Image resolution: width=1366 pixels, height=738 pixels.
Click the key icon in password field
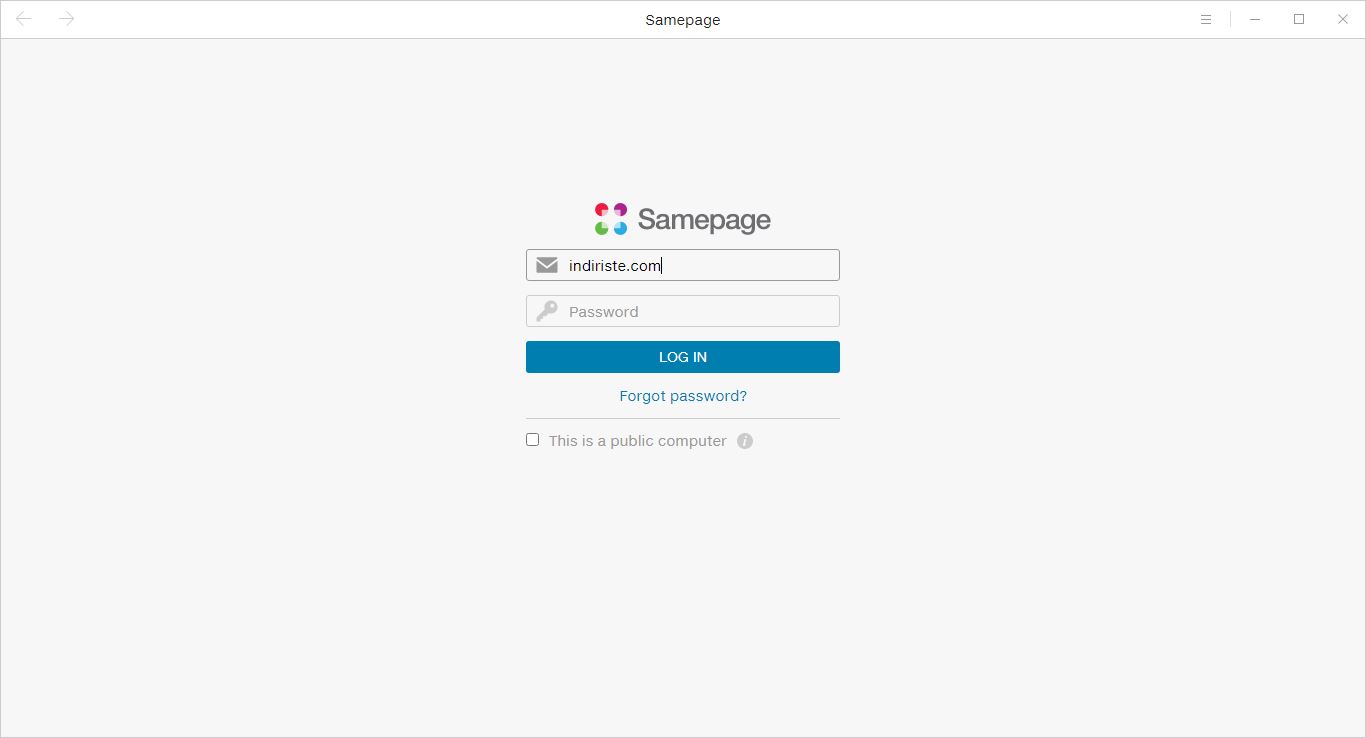(x=547, y=311)
